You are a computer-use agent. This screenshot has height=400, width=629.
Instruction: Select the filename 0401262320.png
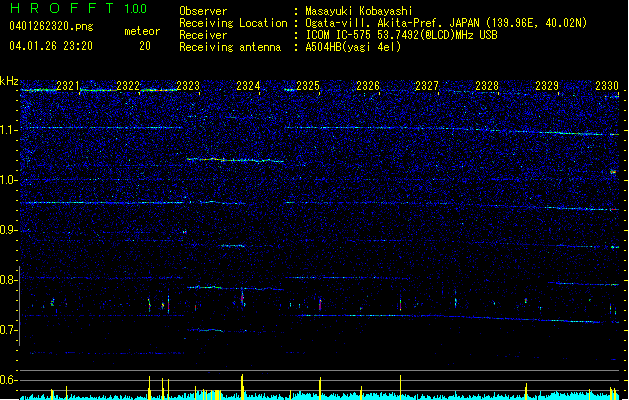point(51,26)
